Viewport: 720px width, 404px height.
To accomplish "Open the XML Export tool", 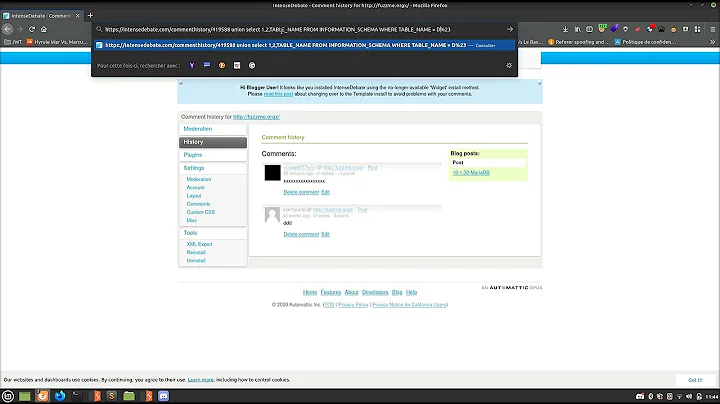I will point(199,244).
